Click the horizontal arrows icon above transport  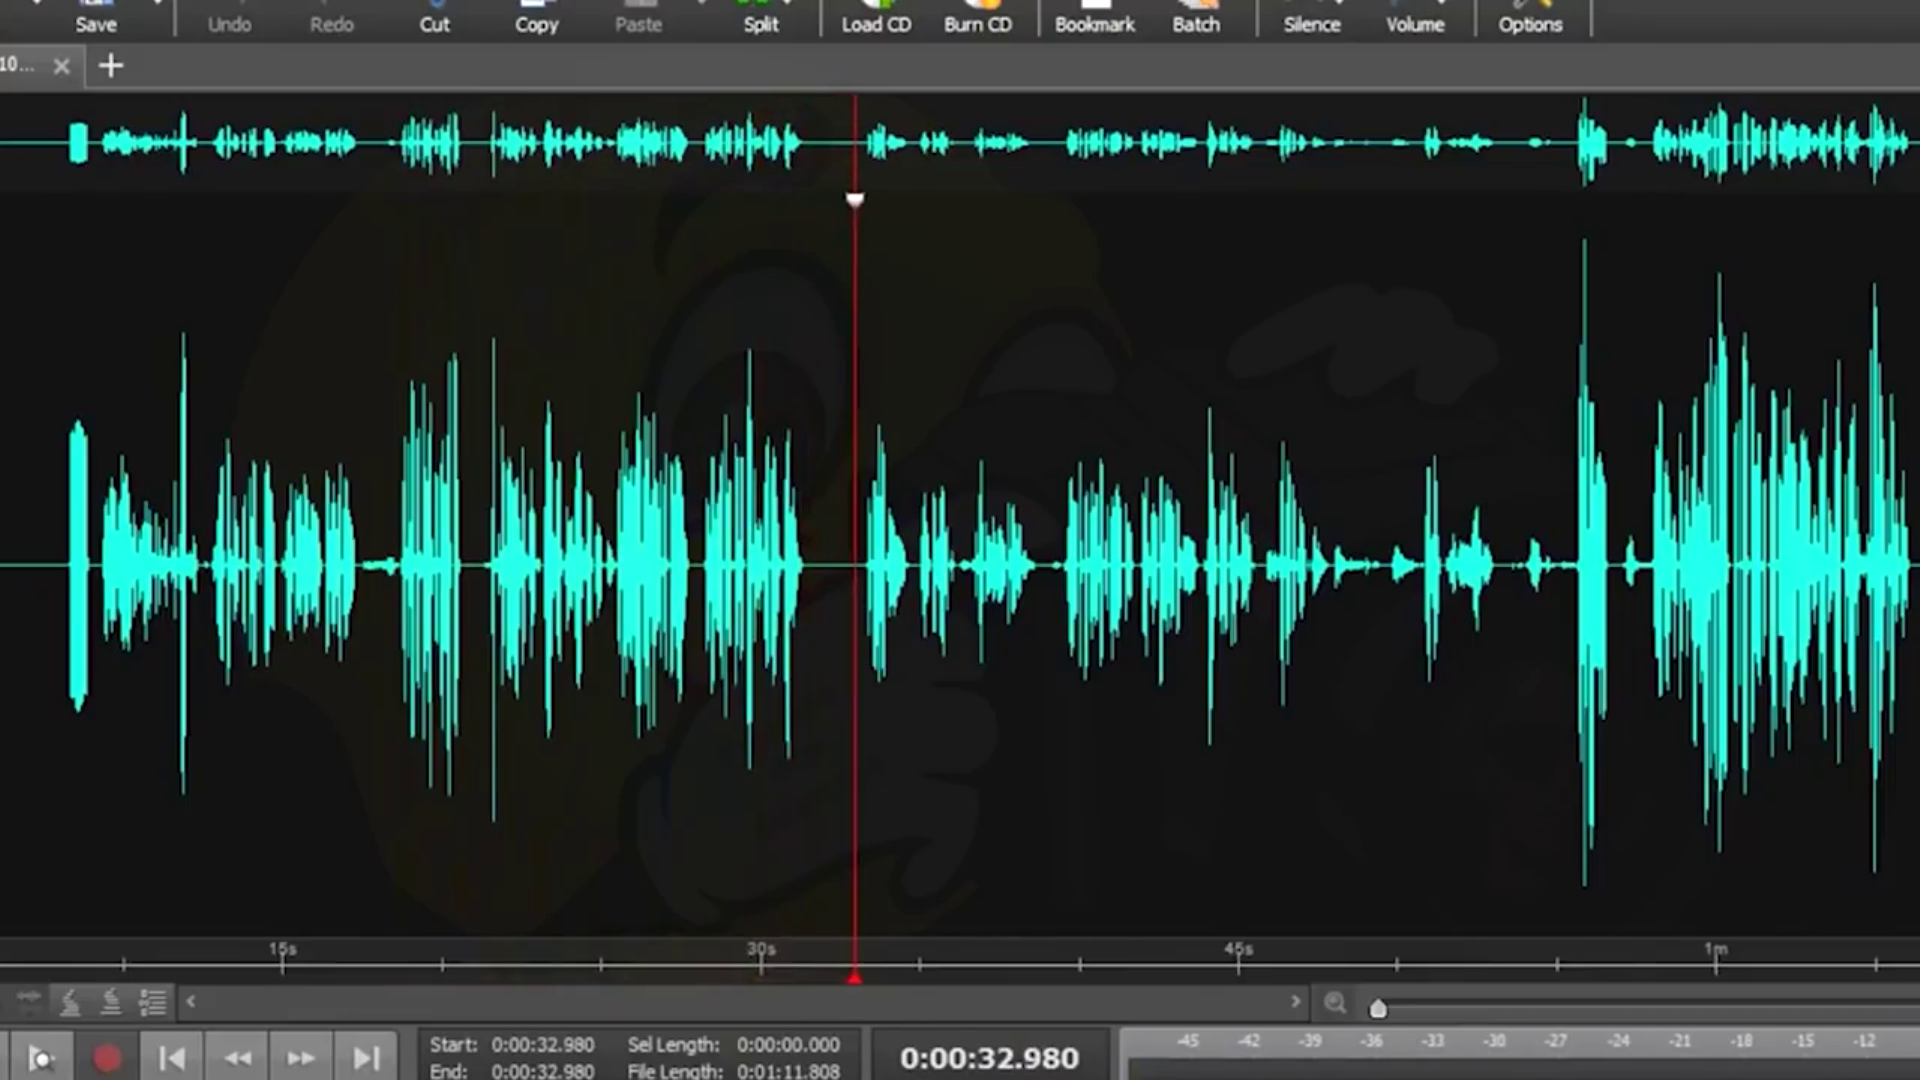[29, 999]
